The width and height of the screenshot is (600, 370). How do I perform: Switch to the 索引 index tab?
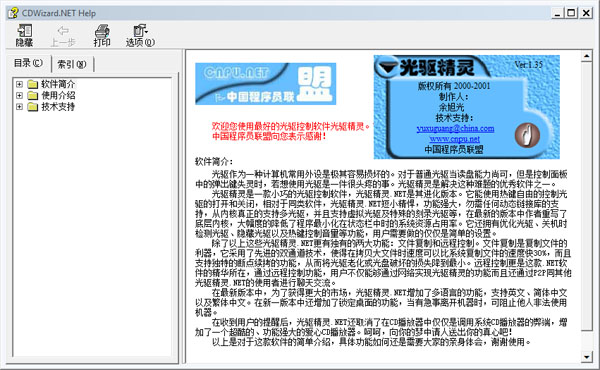[x=72, y=64]
